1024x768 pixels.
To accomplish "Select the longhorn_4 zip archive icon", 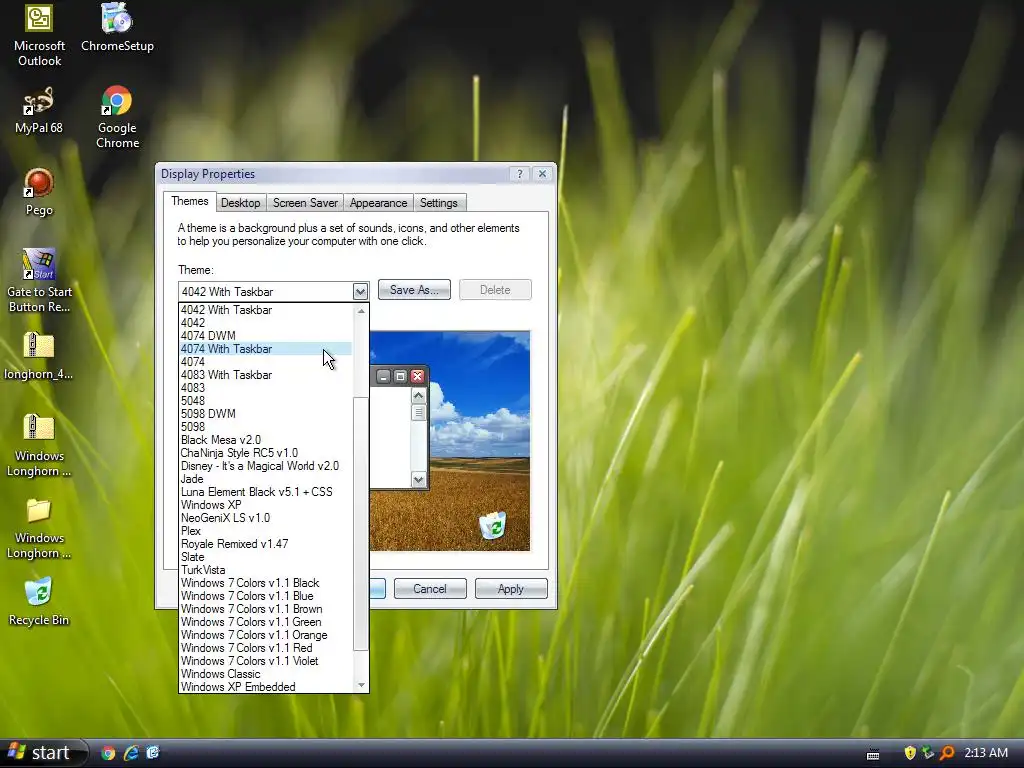I will coord(39,356).
